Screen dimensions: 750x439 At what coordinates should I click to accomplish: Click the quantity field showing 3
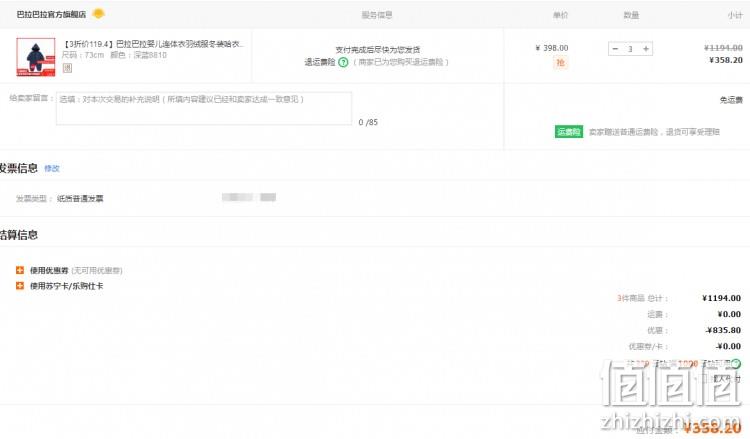point(630,49)
